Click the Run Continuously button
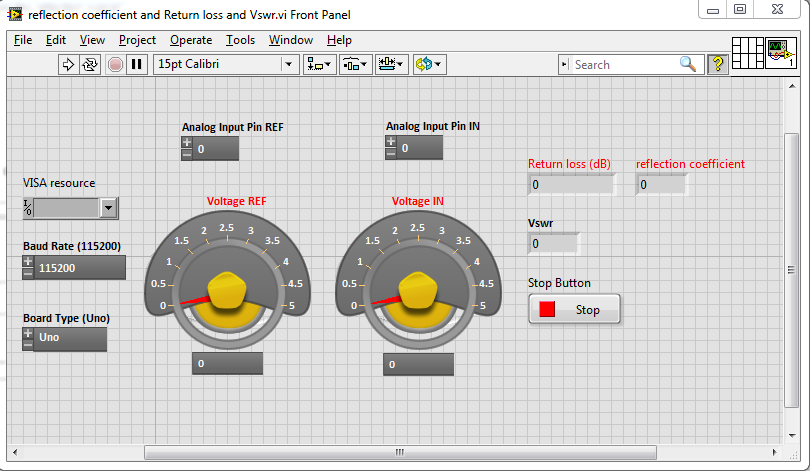 pyautogui.click(x=90, y=64)
